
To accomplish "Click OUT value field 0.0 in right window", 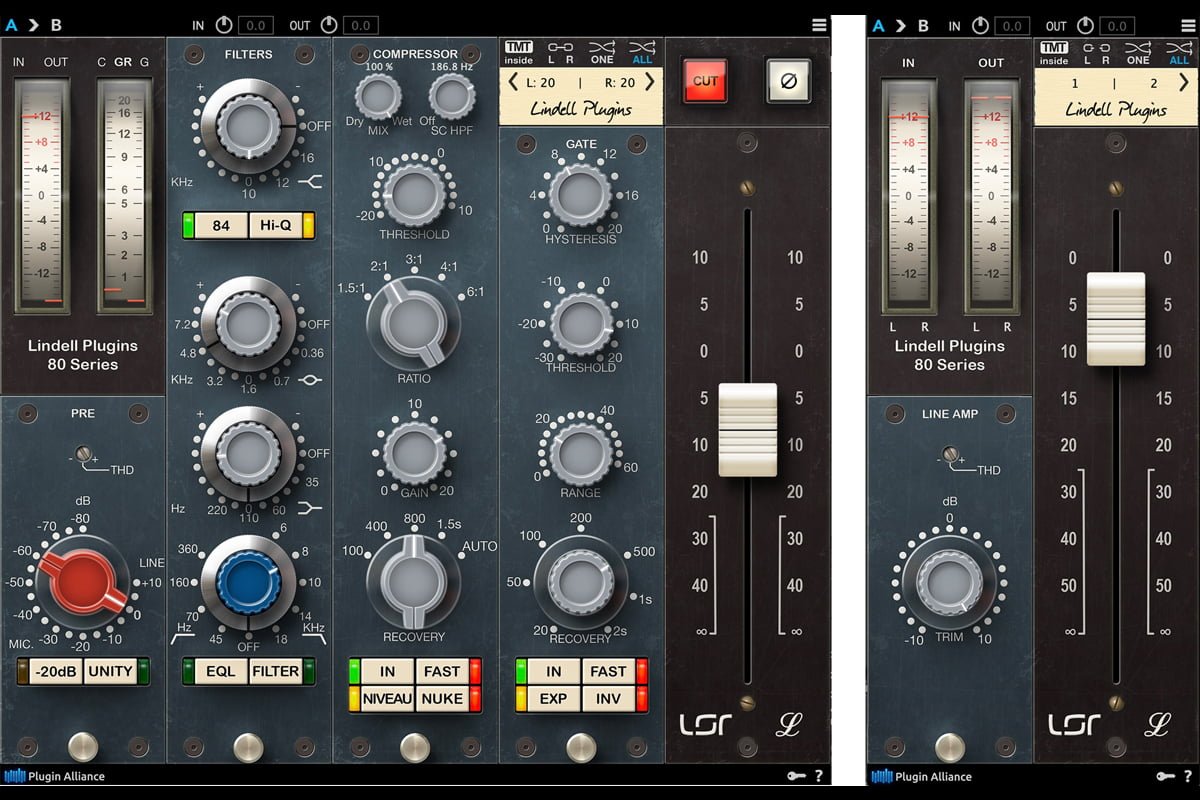I will (1118, 25).
